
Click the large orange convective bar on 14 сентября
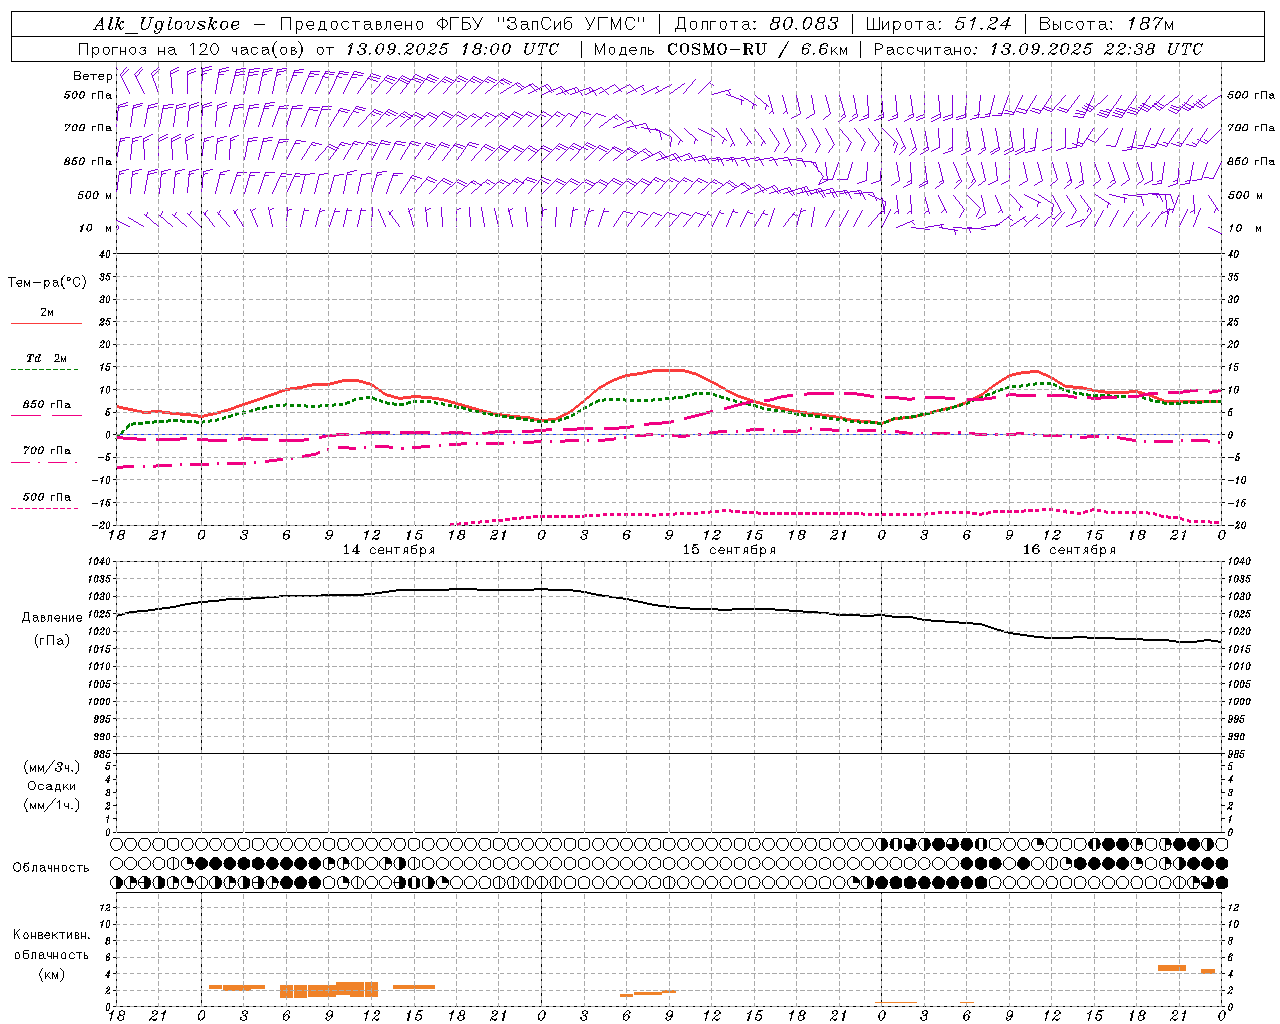click(x=329, y=990)
